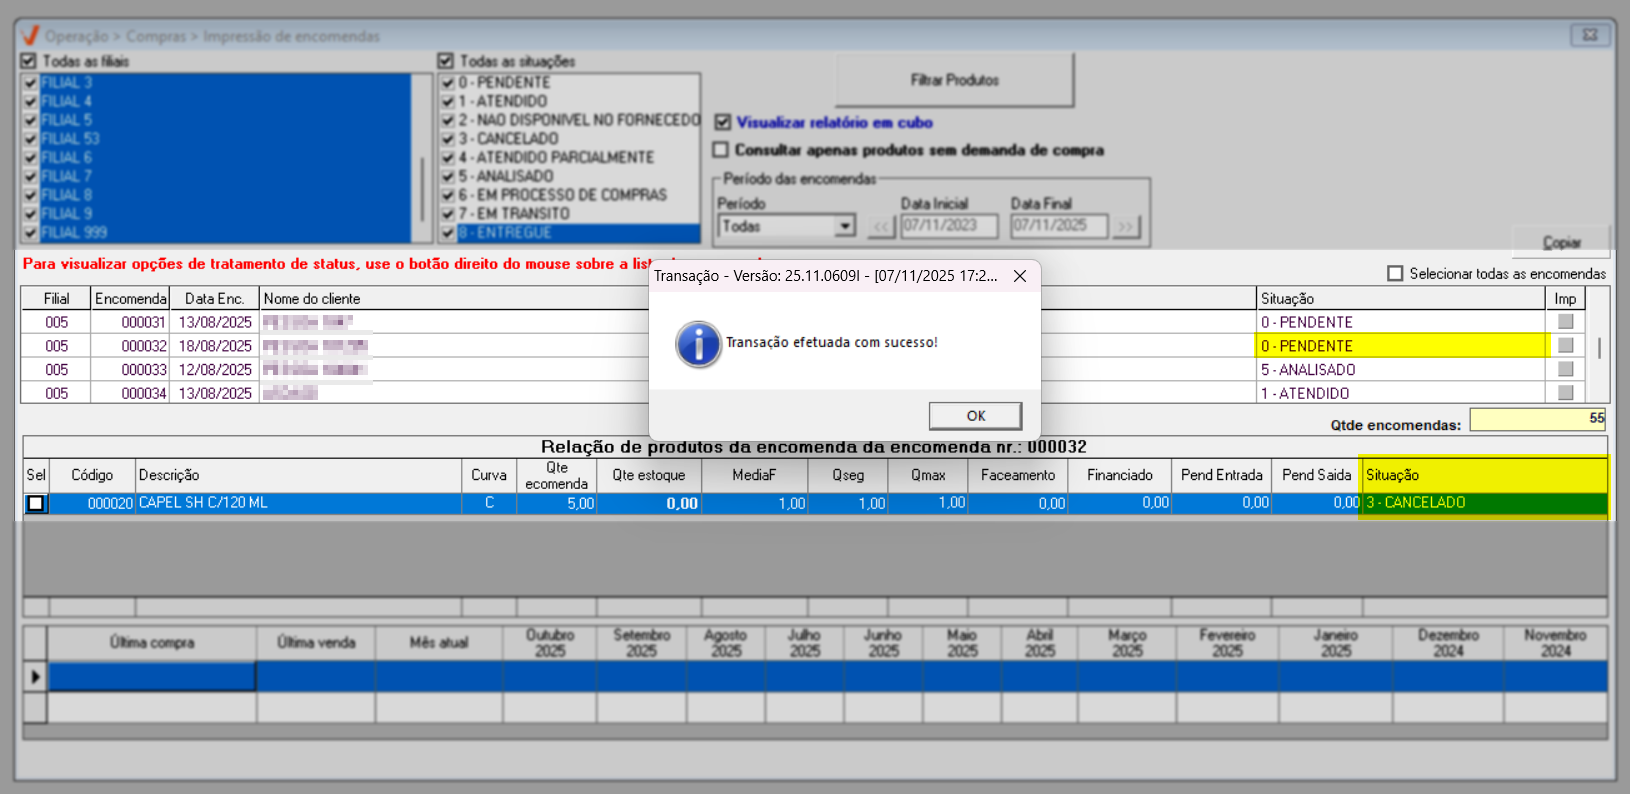
Task: Click the Curva column header
Action: click(x=489, y=475)
